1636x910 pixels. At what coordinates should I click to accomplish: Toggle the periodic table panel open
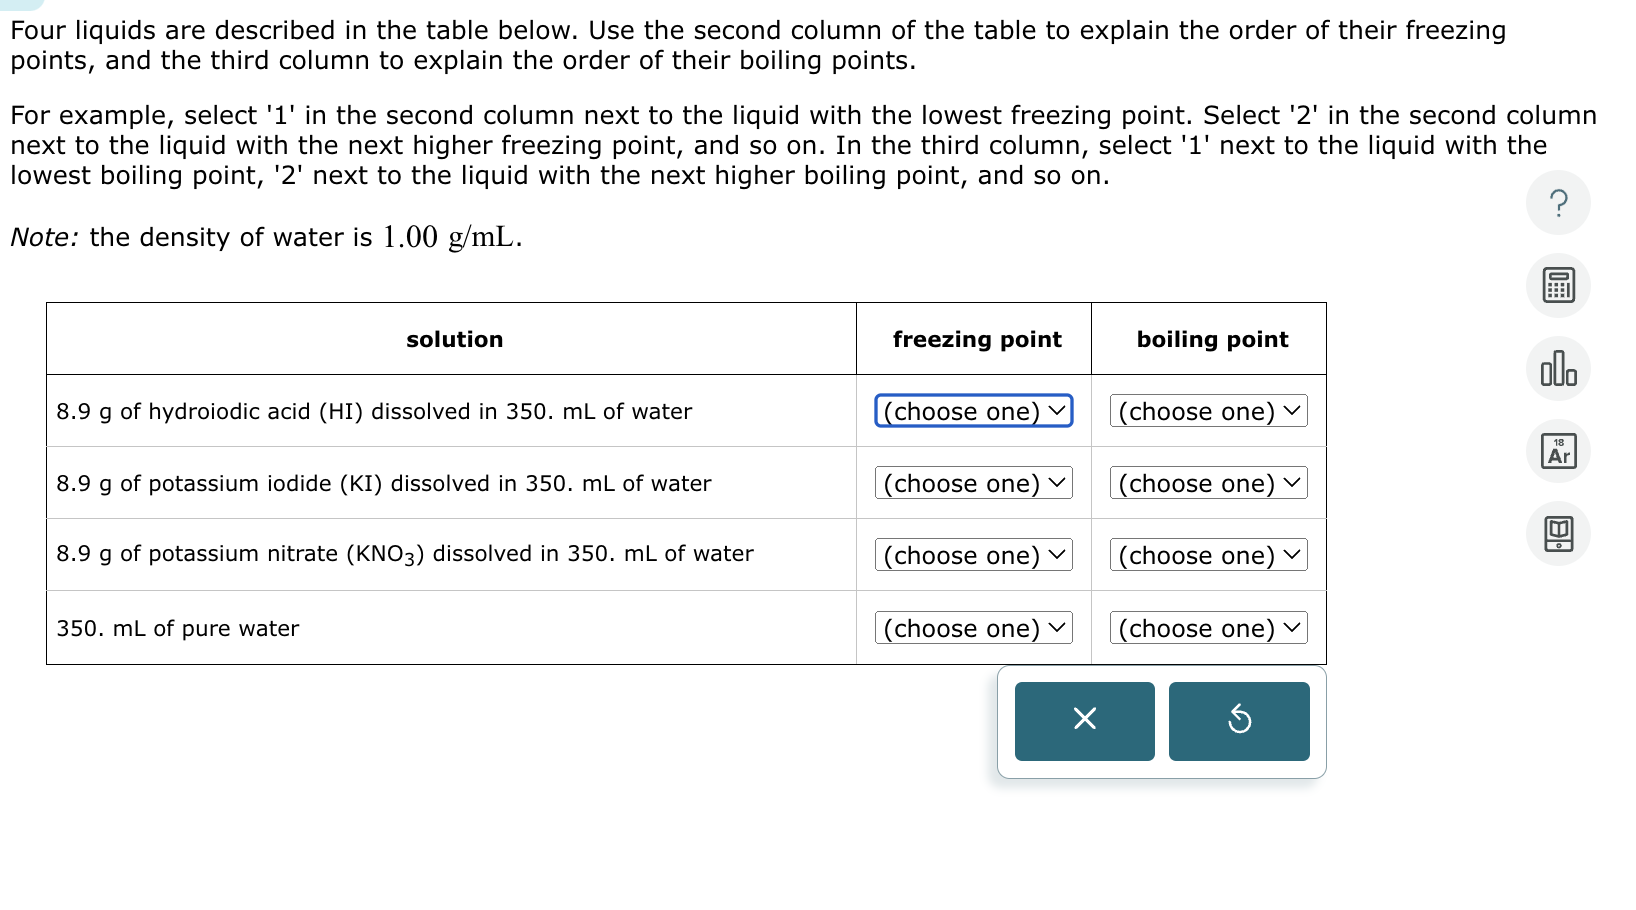[x=1557, y=451]
